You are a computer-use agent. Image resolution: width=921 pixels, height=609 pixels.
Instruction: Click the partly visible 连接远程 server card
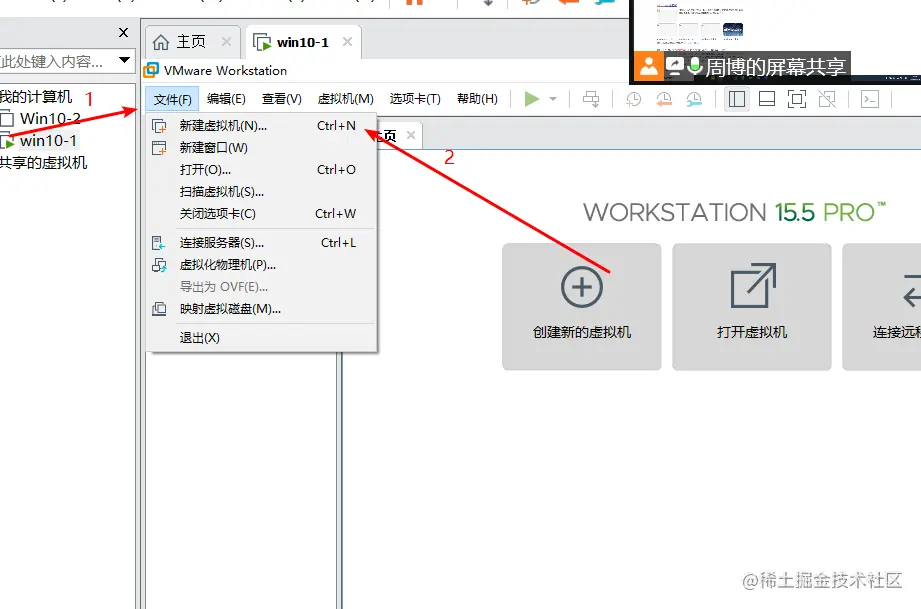(882, 307)
